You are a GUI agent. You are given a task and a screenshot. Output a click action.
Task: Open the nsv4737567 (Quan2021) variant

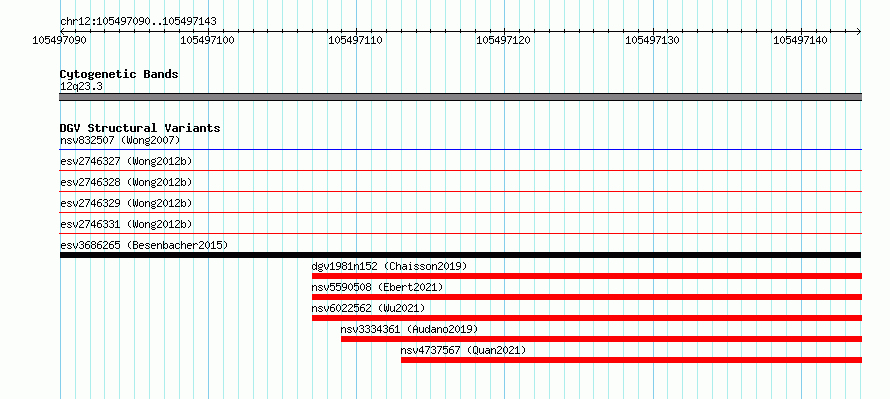coord(463,350)
